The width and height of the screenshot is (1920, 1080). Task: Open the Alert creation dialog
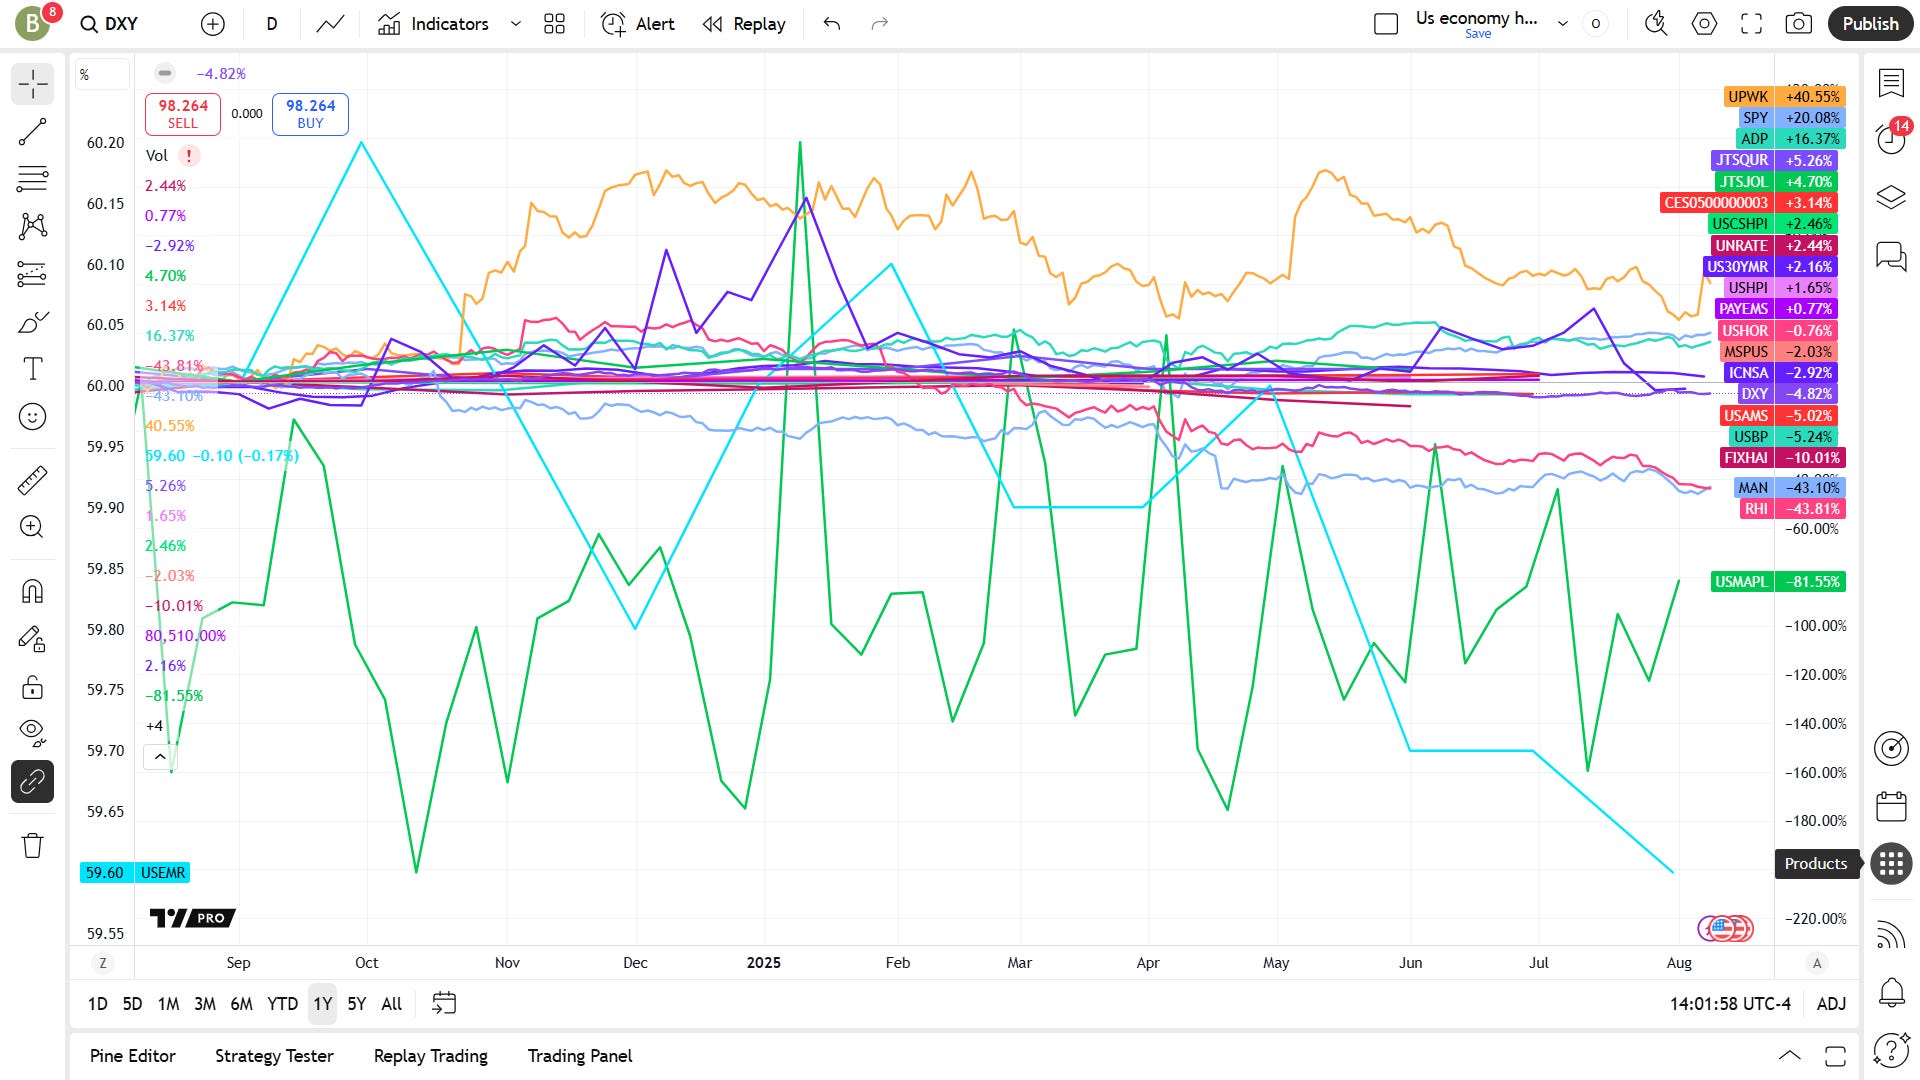(637, 24)
